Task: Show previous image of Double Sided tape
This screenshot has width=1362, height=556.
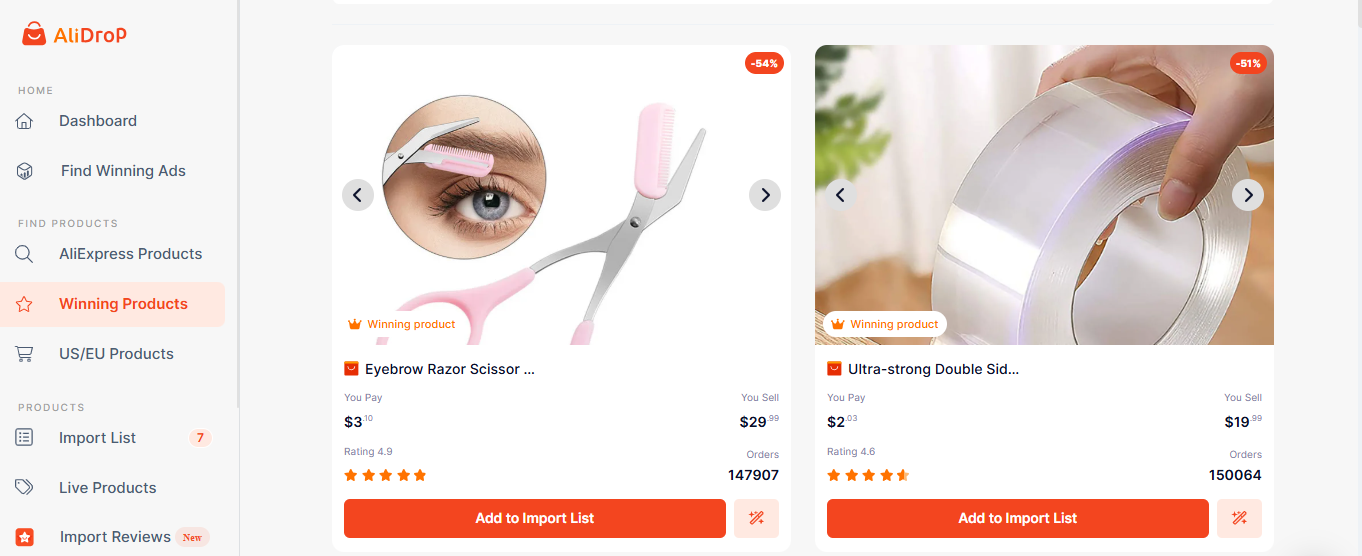Action: click(841, 195)
